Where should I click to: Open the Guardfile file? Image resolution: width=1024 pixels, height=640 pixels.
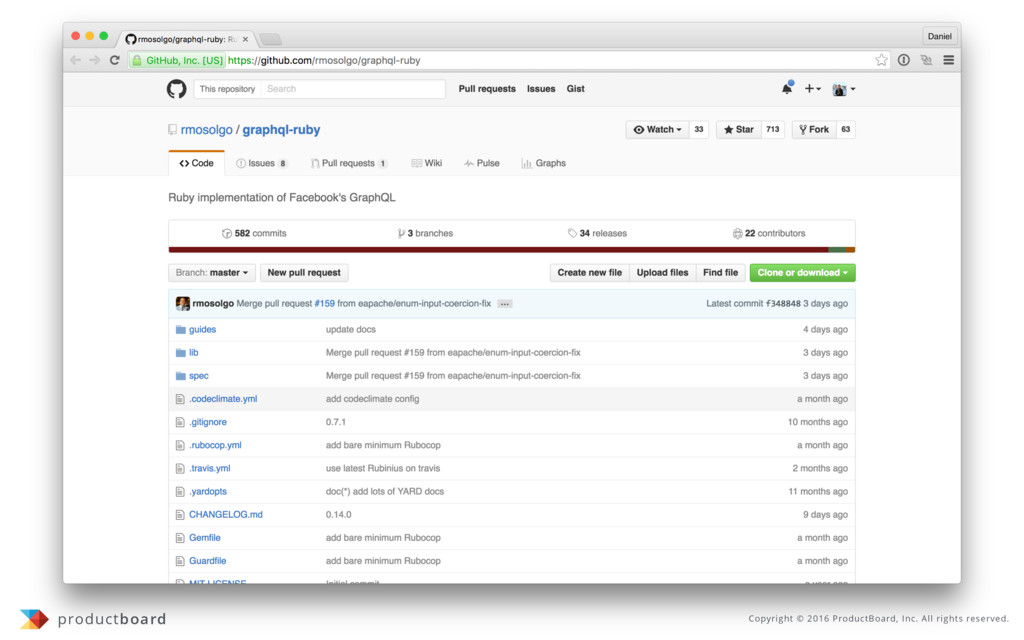click(x=208, y=561)
